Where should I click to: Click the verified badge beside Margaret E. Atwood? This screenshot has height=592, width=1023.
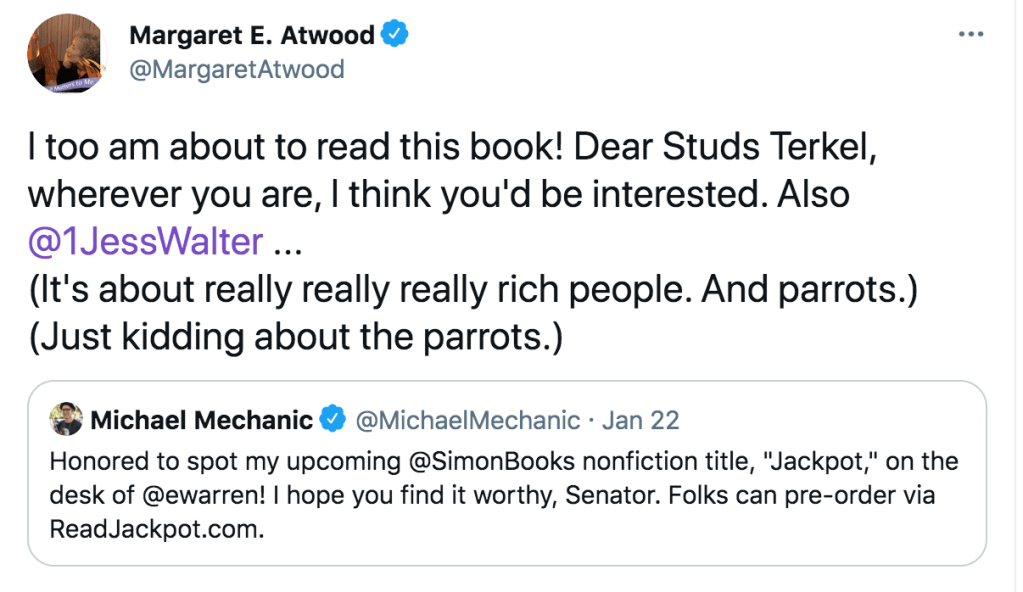[397, 36]
